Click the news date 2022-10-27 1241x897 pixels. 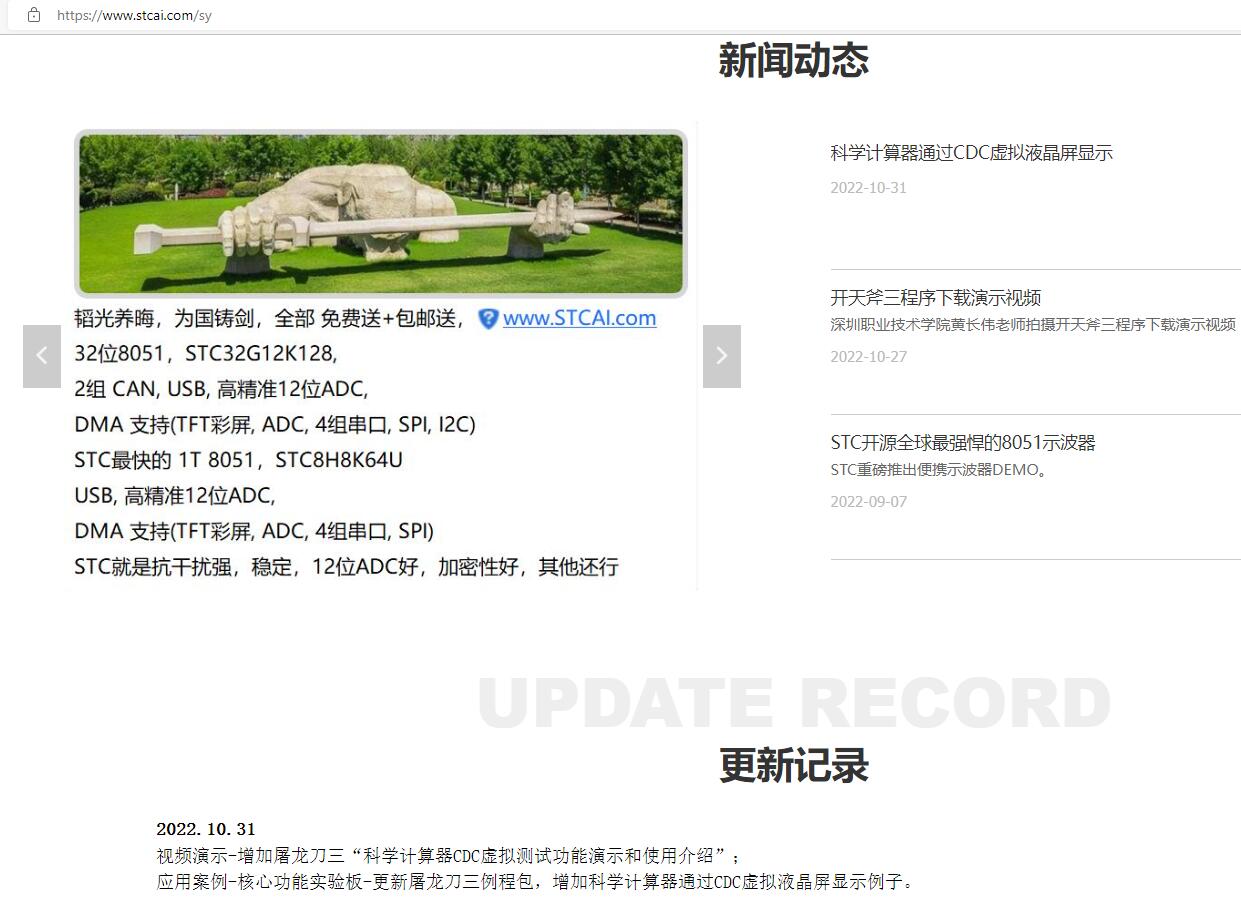[868, 357]
